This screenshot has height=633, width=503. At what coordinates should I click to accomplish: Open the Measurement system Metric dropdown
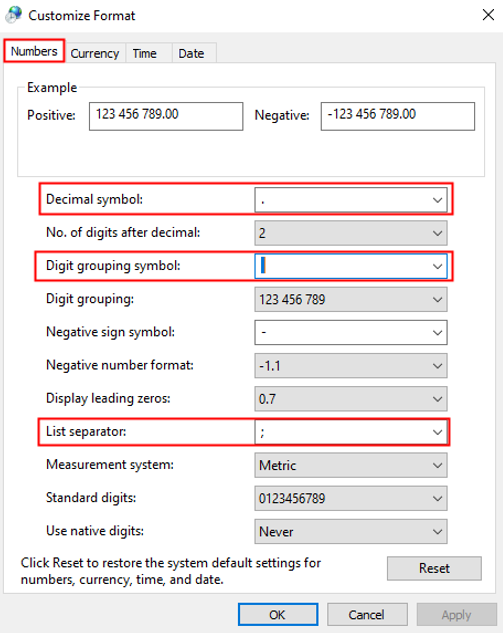351,465
